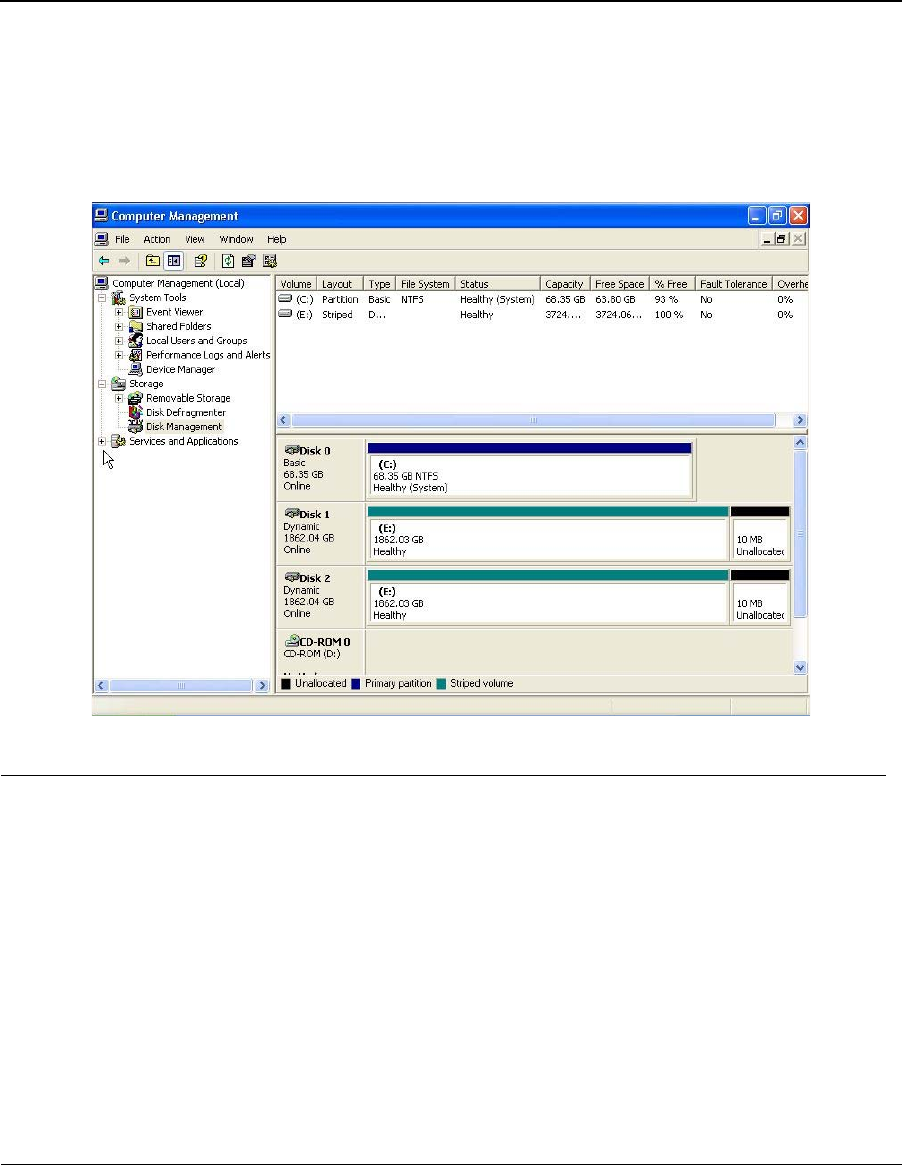Click the disk view scroll up arrow
The height and width of the screenshot is (1165, 902).
(x=800, y=443)
